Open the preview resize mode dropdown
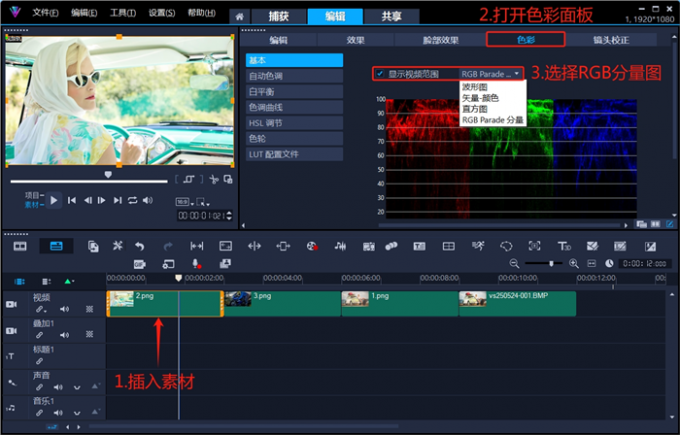Screen dimensions: 680x435 pos(203,202)
